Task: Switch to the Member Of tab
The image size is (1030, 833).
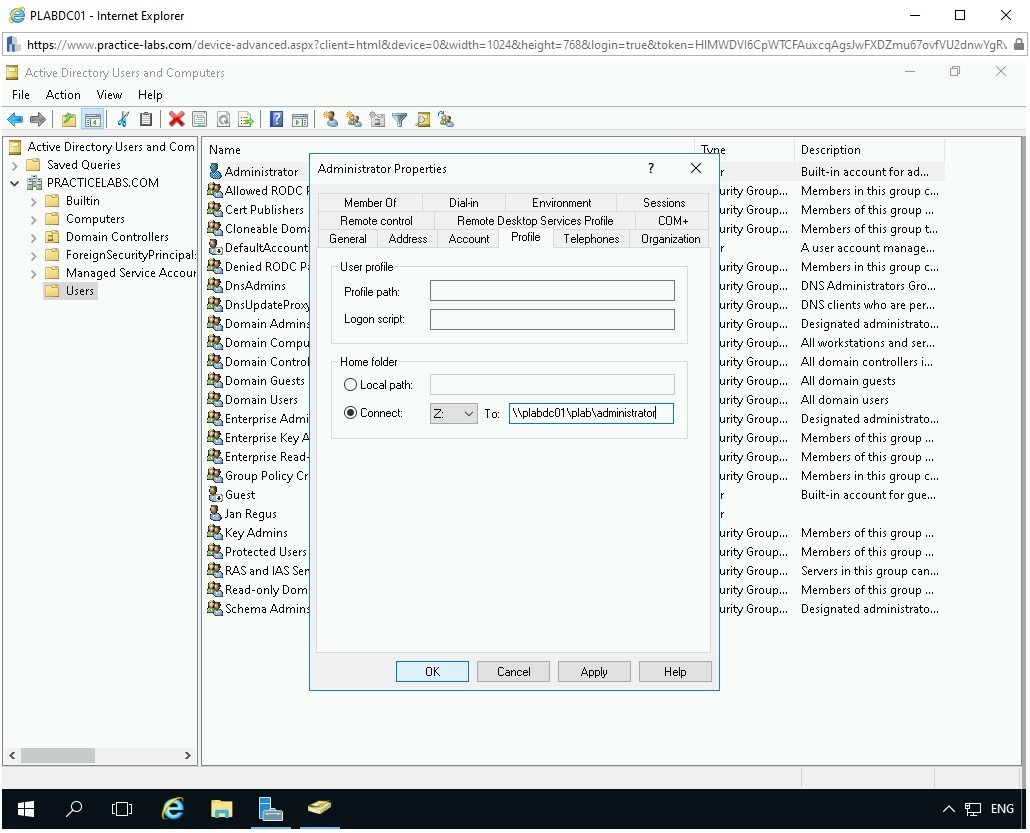Action: click(370, 202)
